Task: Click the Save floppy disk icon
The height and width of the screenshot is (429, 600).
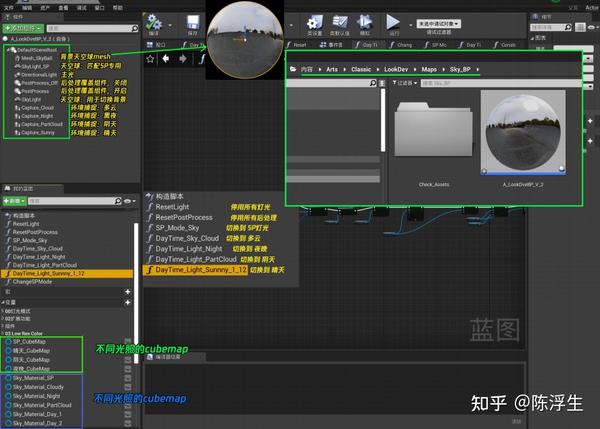Action: [x=192, y=22]
